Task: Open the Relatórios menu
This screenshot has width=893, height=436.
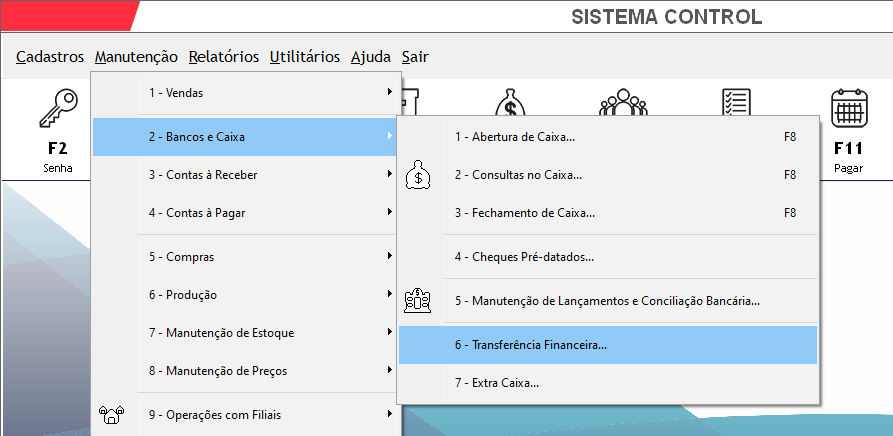Action: click(224, 57)
